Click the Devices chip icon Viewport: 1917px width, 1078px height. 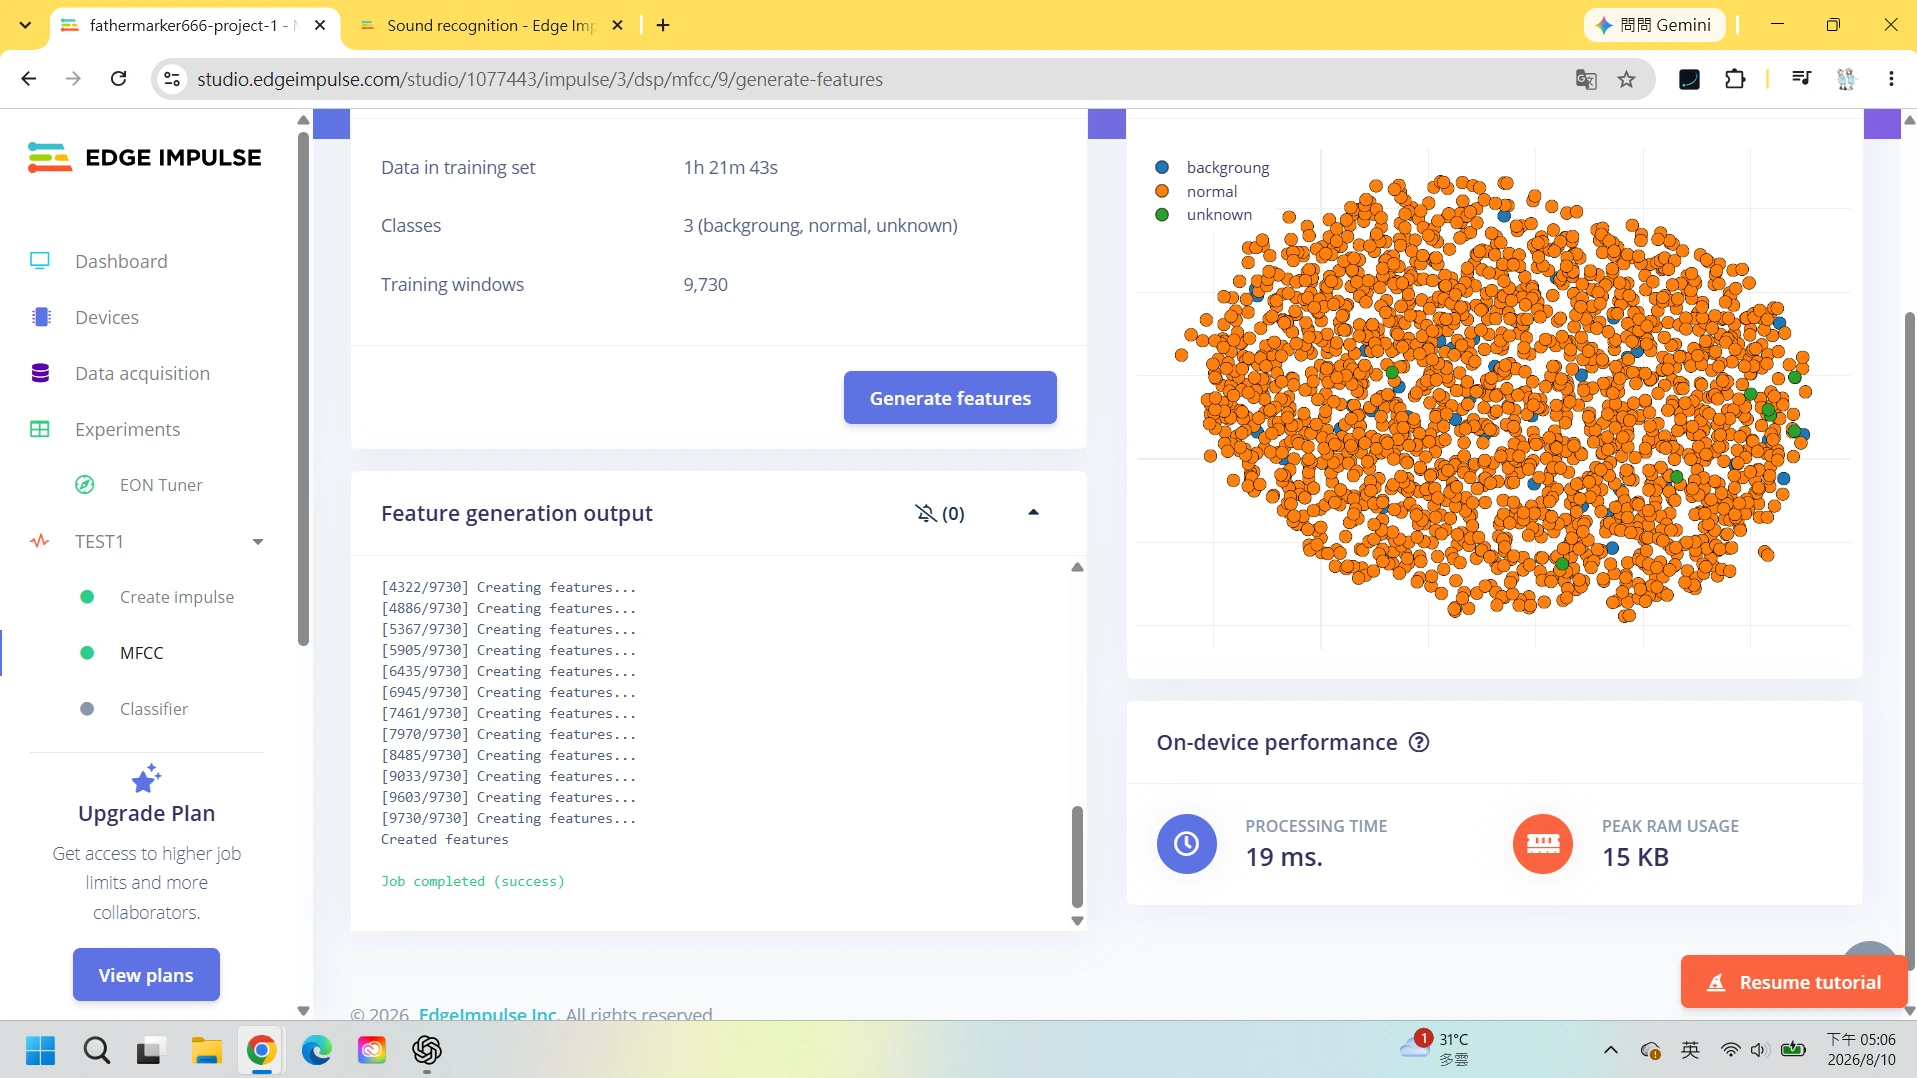(x=41, y=317)
